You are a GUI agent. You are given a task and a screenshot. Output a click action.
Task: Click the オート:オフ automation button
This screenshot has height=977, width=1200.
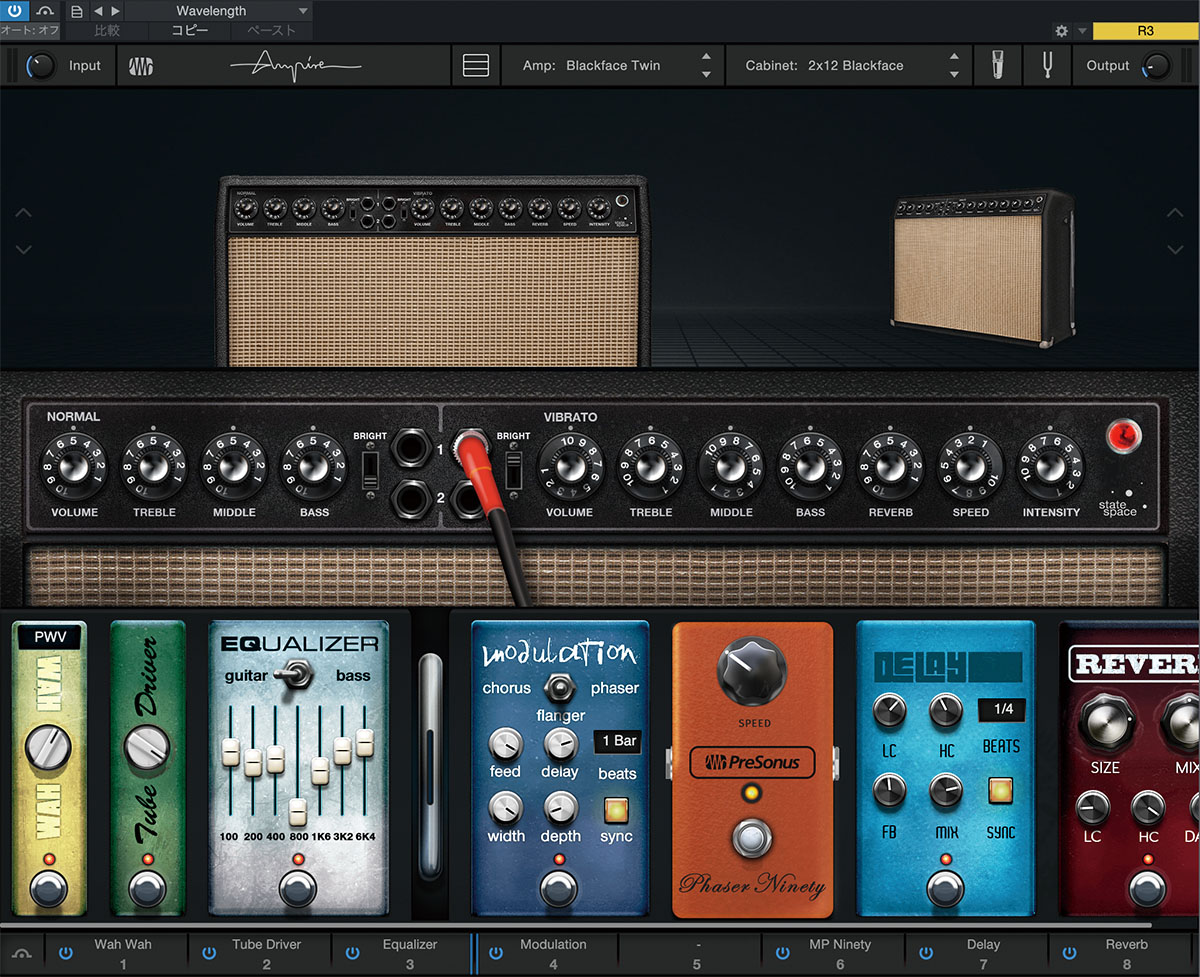point(30,31)
